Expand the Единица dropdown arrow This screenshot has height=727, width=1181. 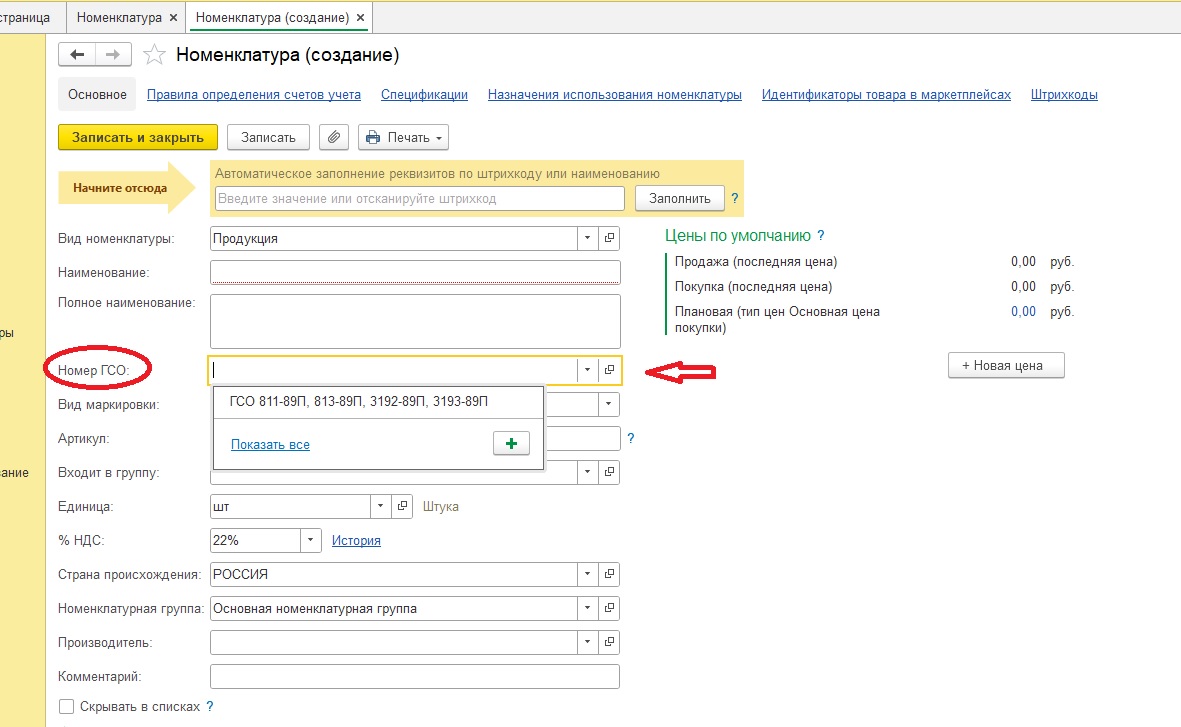tap(380, 506)
